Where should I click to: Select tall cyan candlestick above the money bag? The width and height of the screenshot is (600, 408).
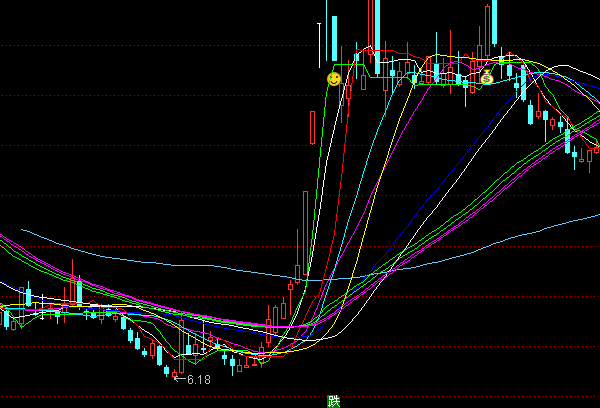point(492,22)
